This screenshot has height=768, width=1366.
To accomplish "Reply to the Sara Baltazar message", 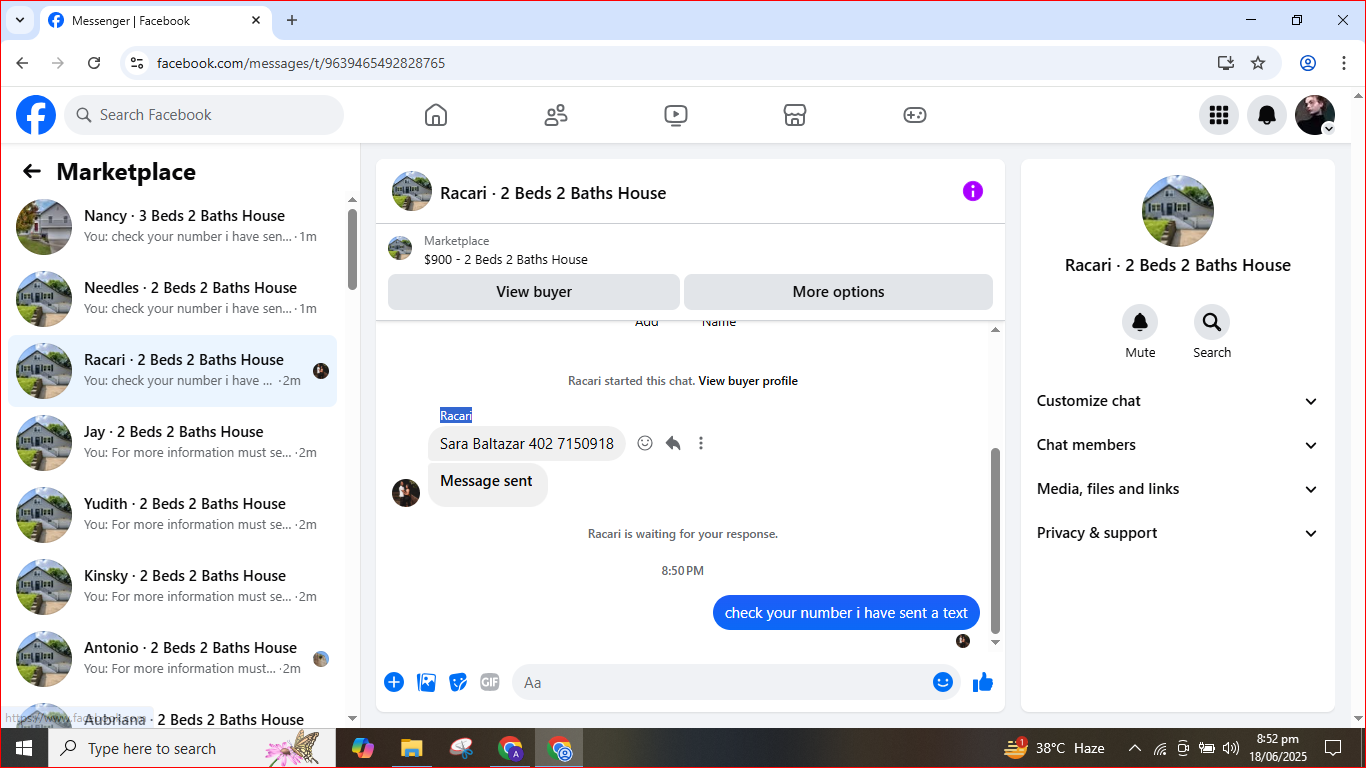I will [x=673, y=443].
